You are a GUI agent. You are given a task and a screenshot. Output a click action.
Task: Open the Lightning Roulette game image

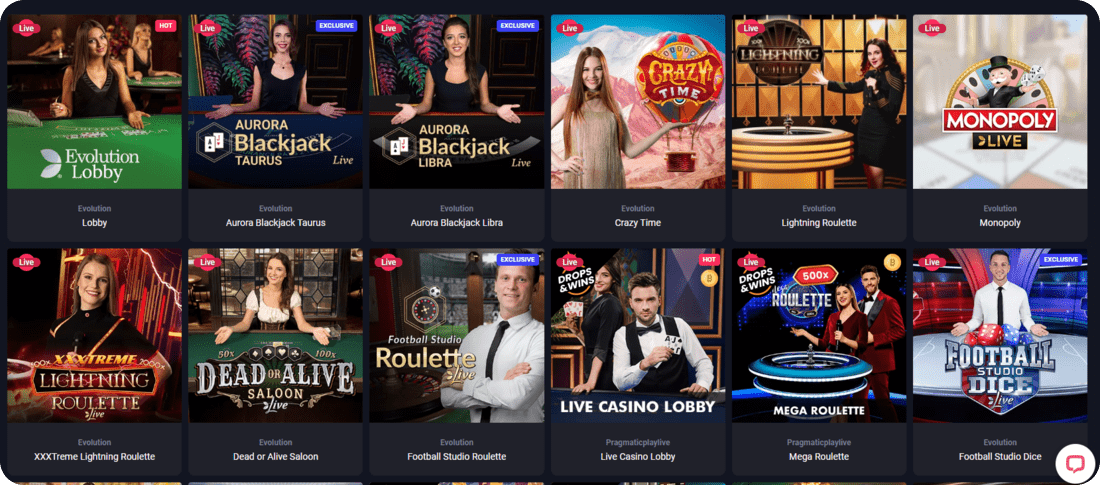[819, 102]
